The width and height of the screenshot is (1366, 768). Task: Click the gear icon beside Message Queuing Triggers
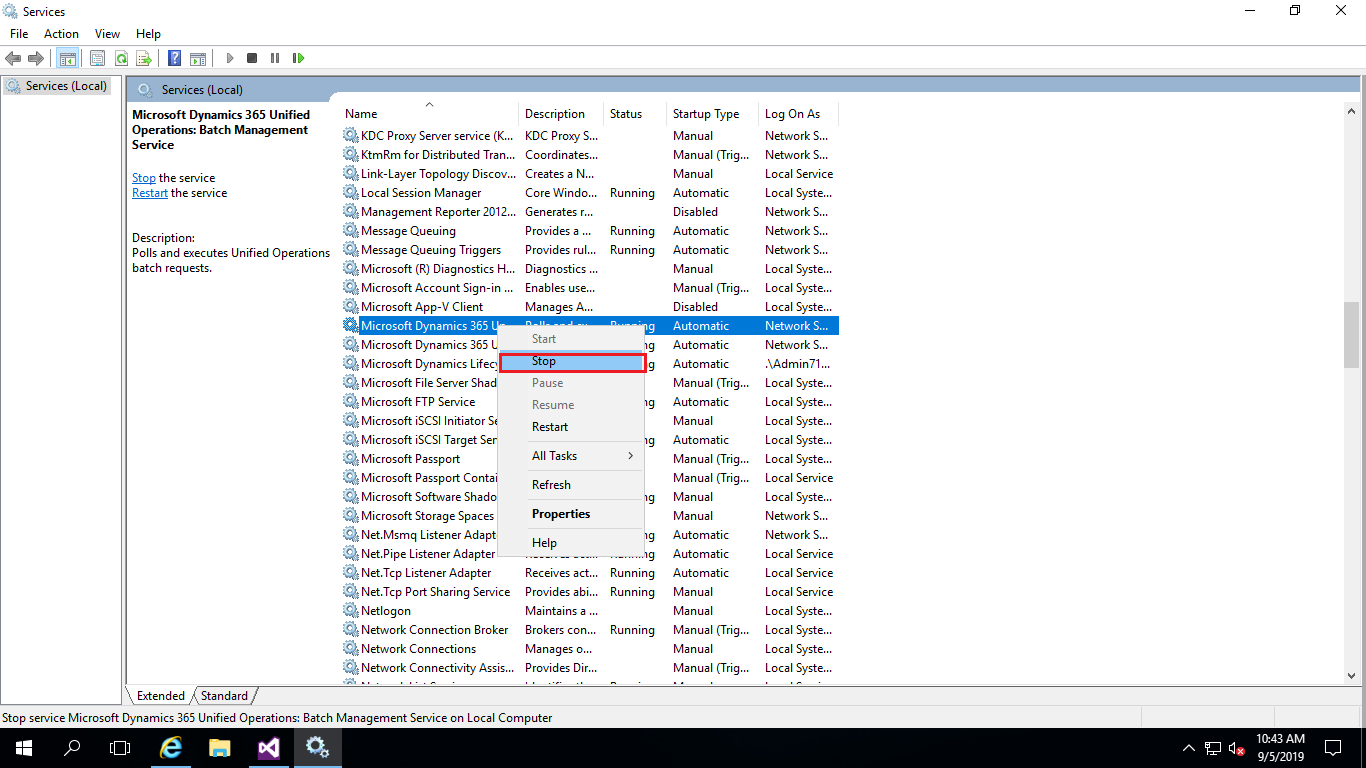pos(350,250)
